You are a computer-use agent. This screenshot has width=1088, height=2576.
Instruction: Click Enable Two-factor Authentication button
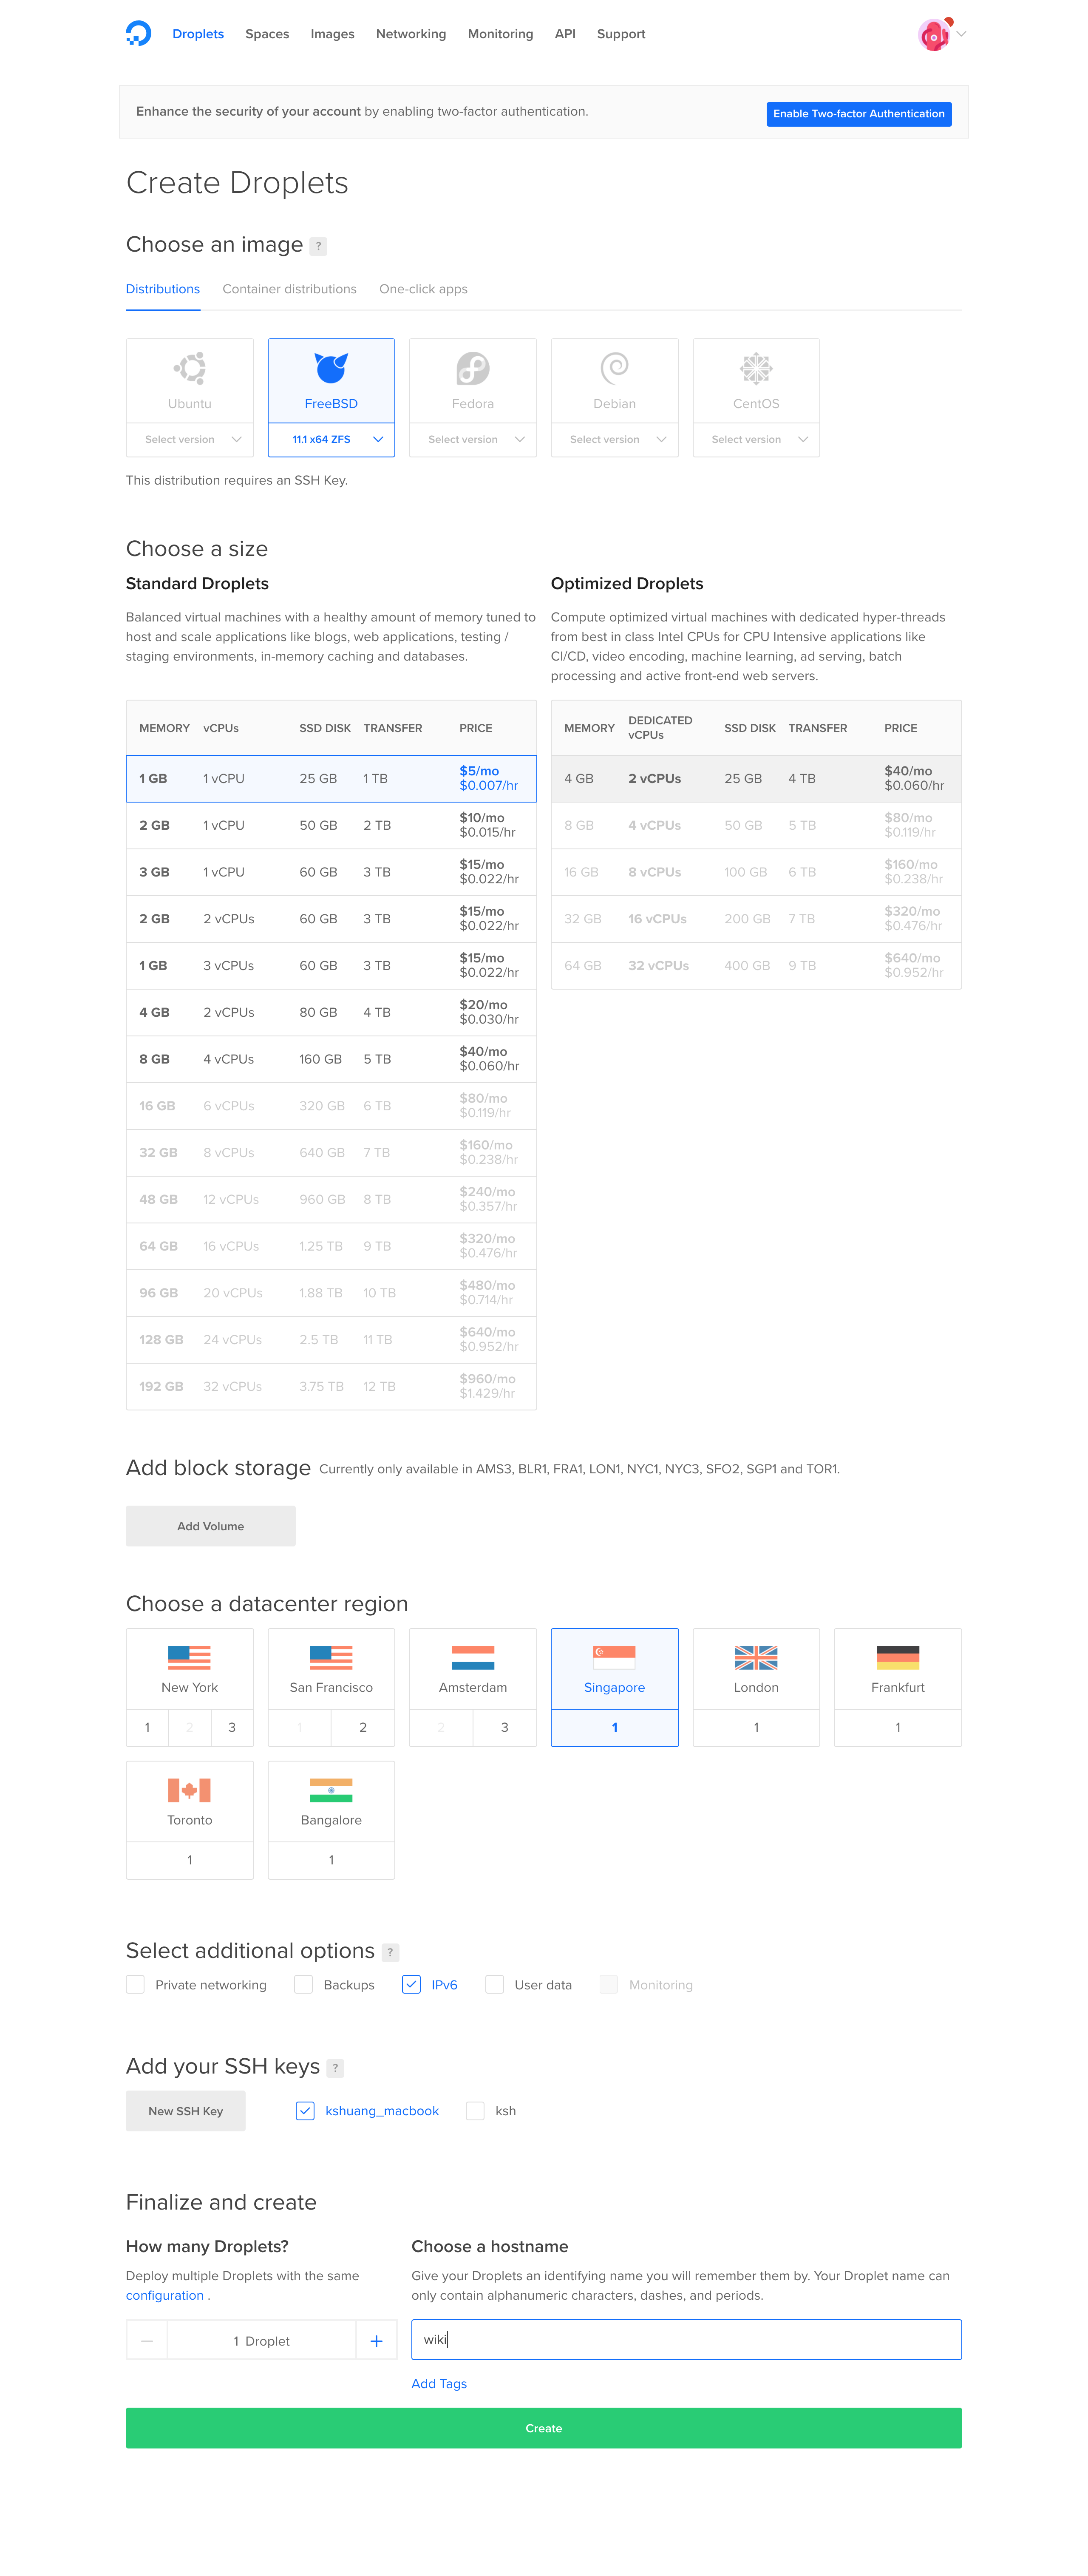click(x=858, y=114)
